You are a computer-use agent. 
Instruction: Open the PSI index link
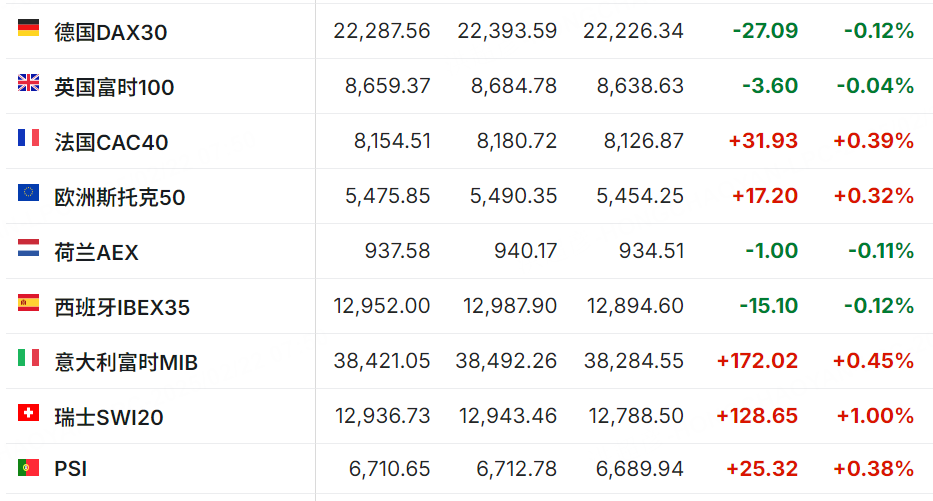point(71,469)
